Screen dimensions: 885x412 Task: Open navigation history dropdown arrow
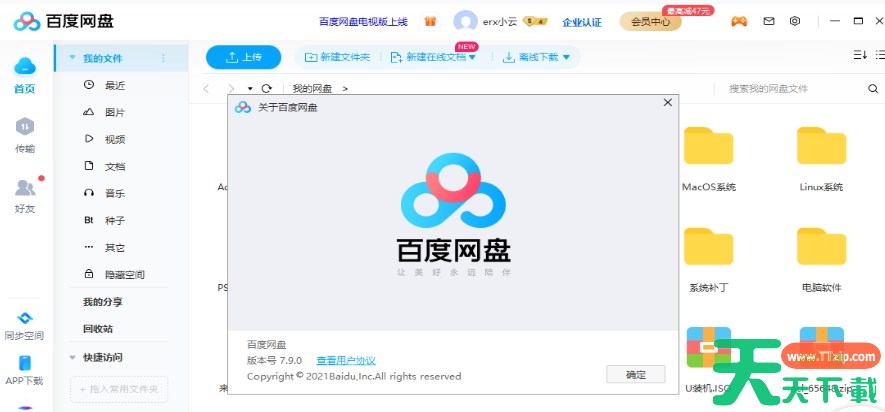250,89
